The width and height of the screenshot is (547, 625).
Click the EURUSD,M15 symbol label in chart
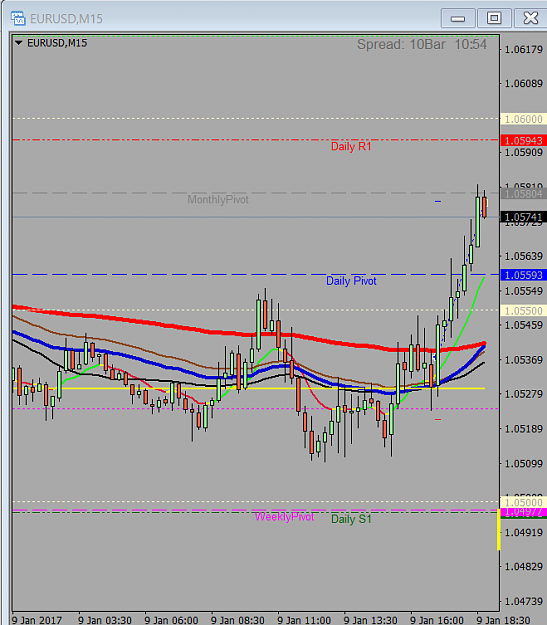tap(57, 43)
